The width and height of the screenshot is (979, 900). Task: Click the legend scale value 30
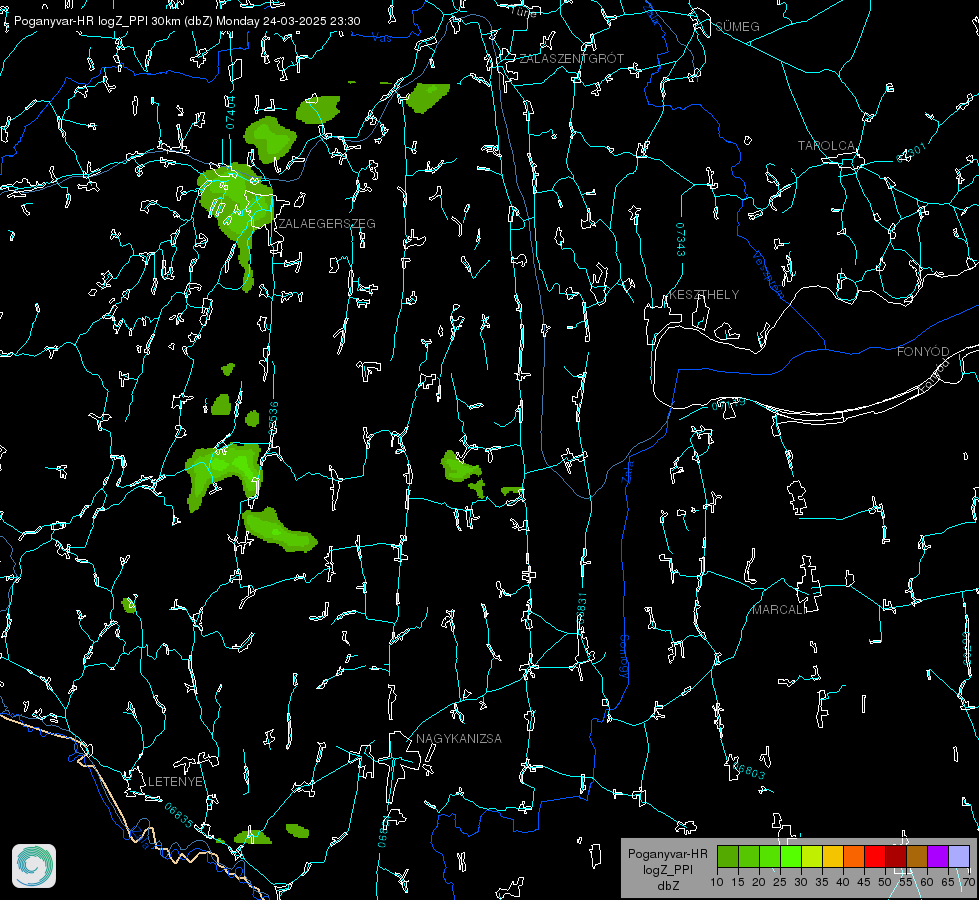[801, 883]
